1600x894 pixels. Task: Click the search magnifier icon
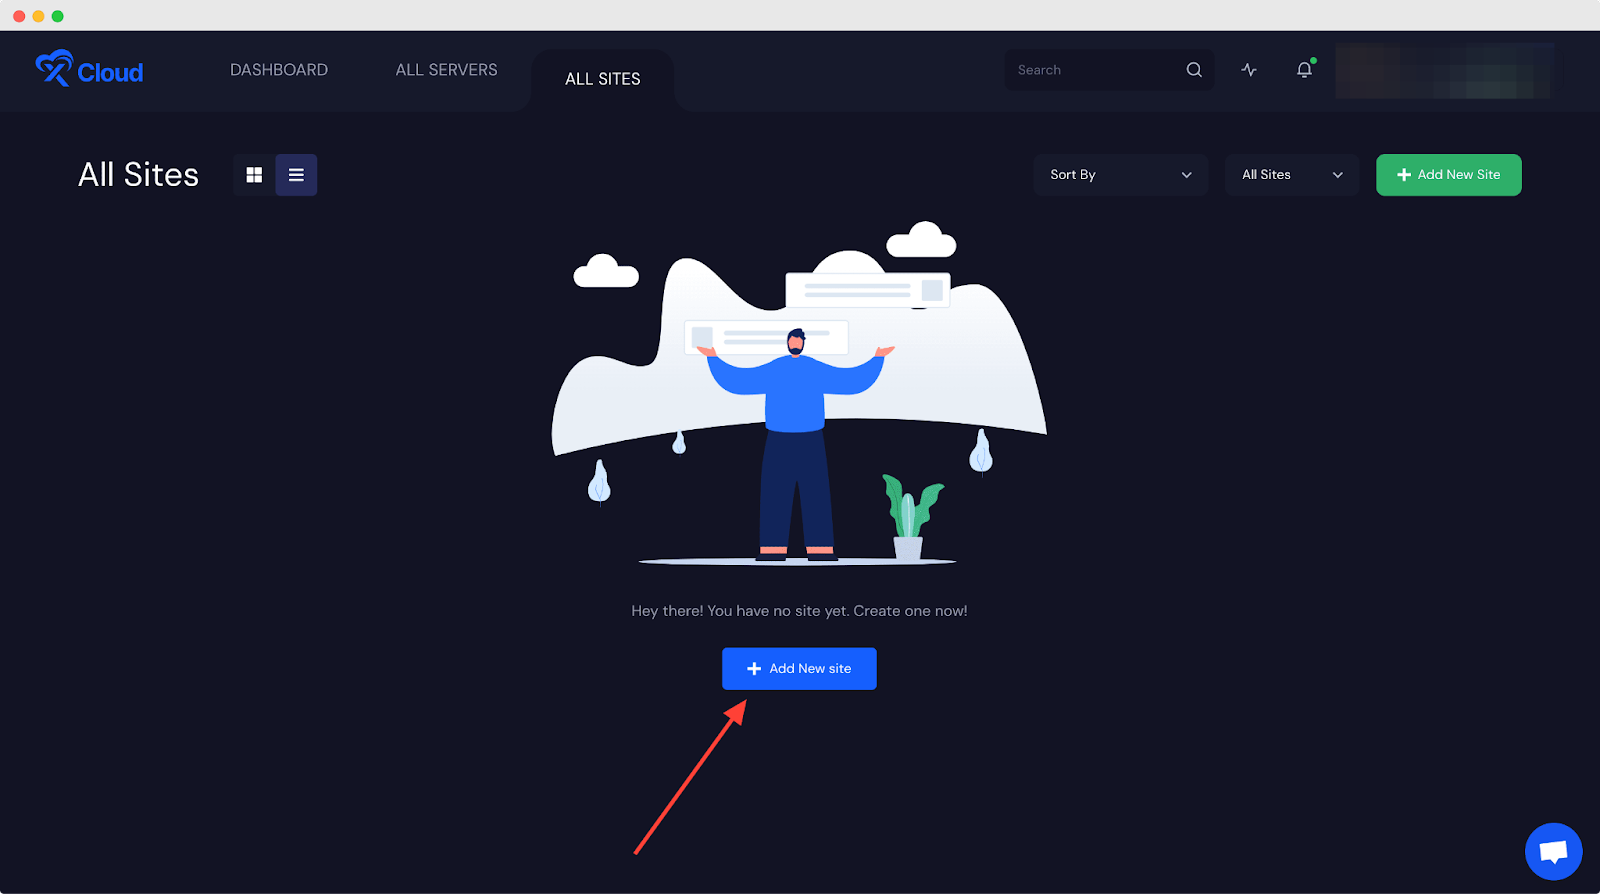pyautogui.click(x=1194, y=70)
